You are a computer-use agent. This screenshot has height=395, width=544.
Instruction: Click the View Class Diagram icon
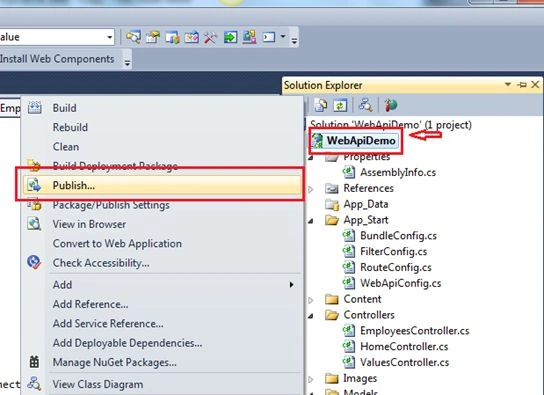(x=34, y=384)
